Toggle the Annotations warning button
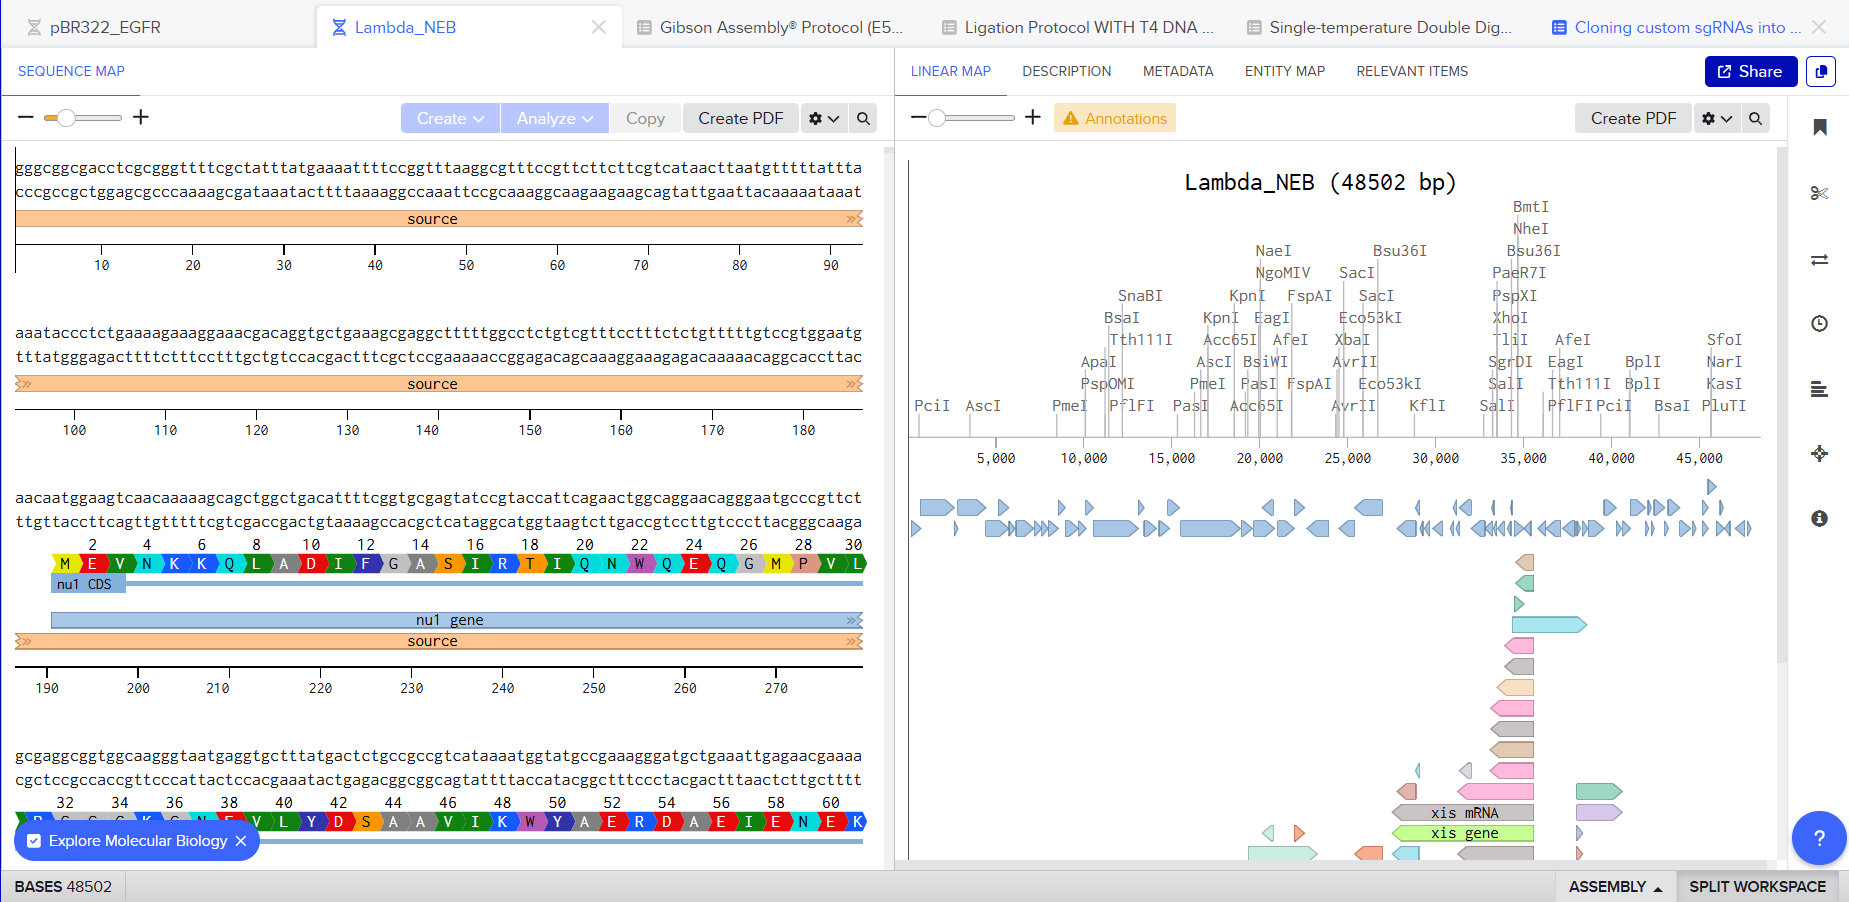The height and width of the screenshot is (902, 1849). 1114,118
